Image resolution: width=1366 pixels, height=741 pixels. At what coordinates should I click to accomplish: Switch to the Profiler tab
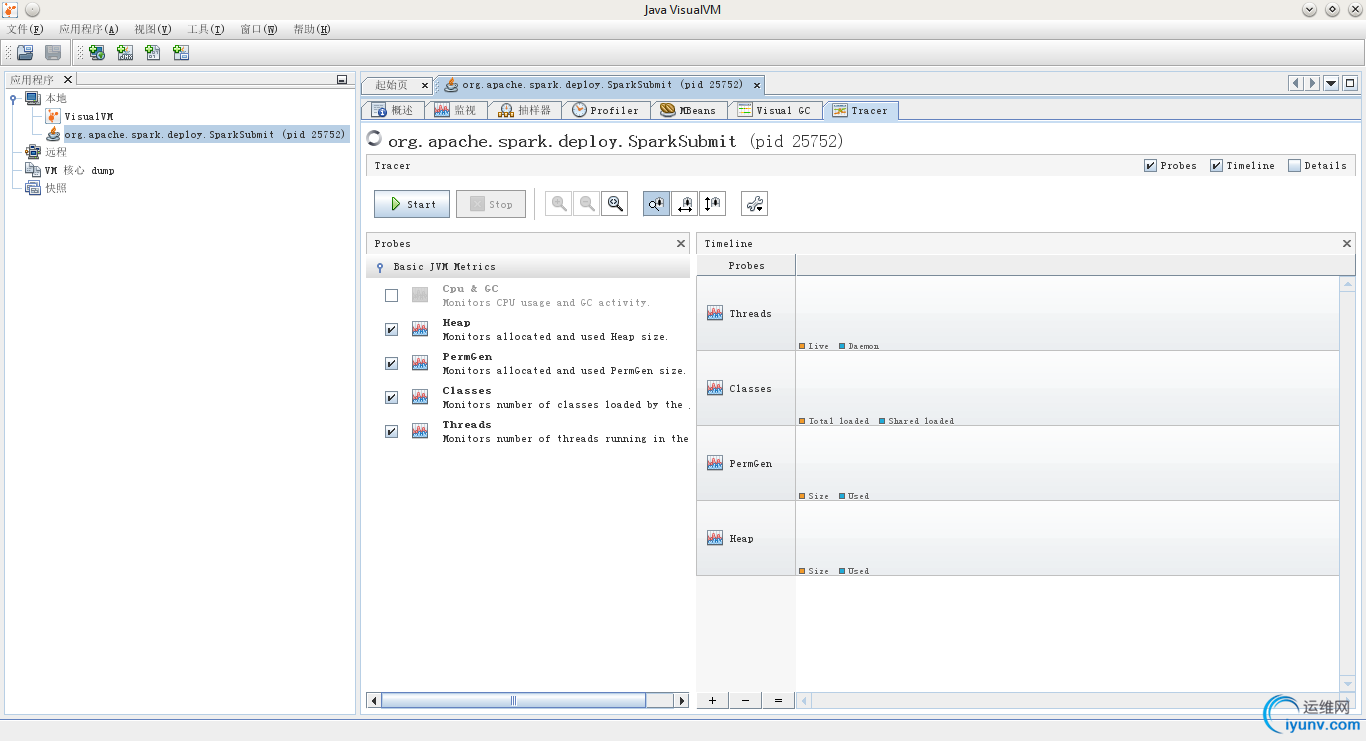[x=606, y=110]
